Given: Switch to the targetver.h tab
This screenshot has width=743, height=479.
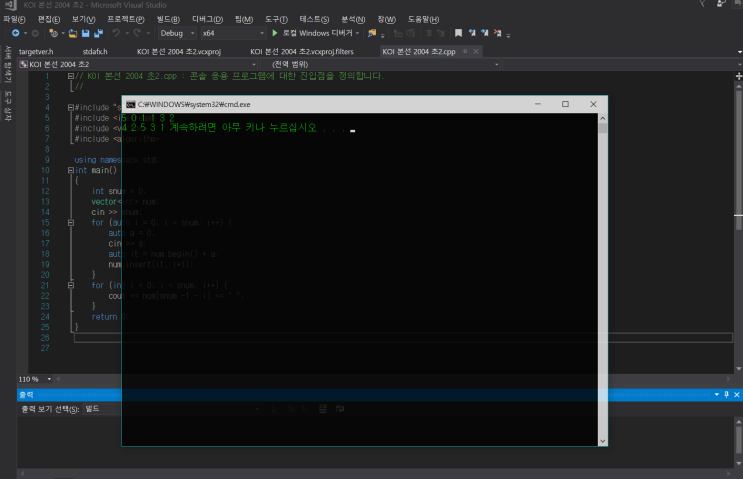Looking at the screenshot, I should [36, 52].
